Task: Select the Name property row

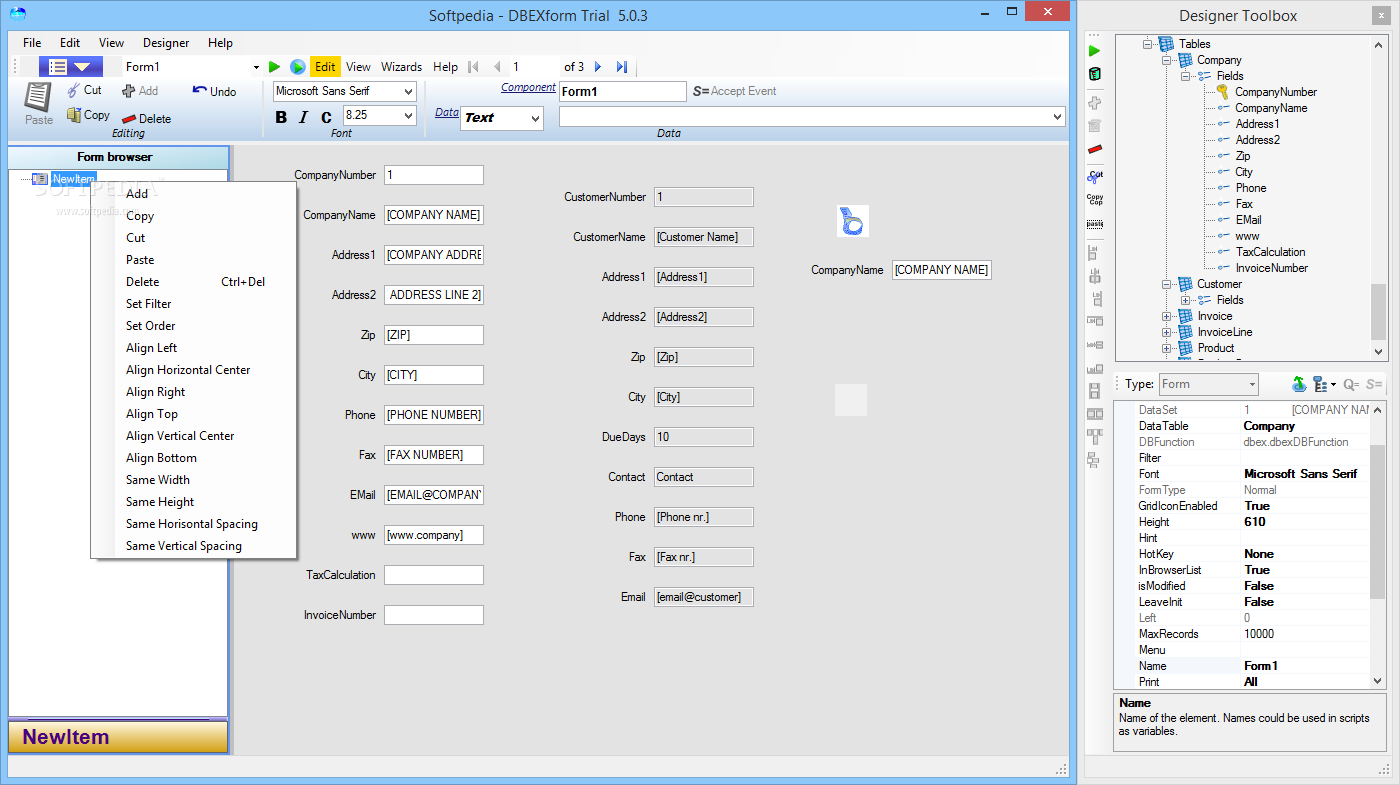Action: tap(1243, 666)
